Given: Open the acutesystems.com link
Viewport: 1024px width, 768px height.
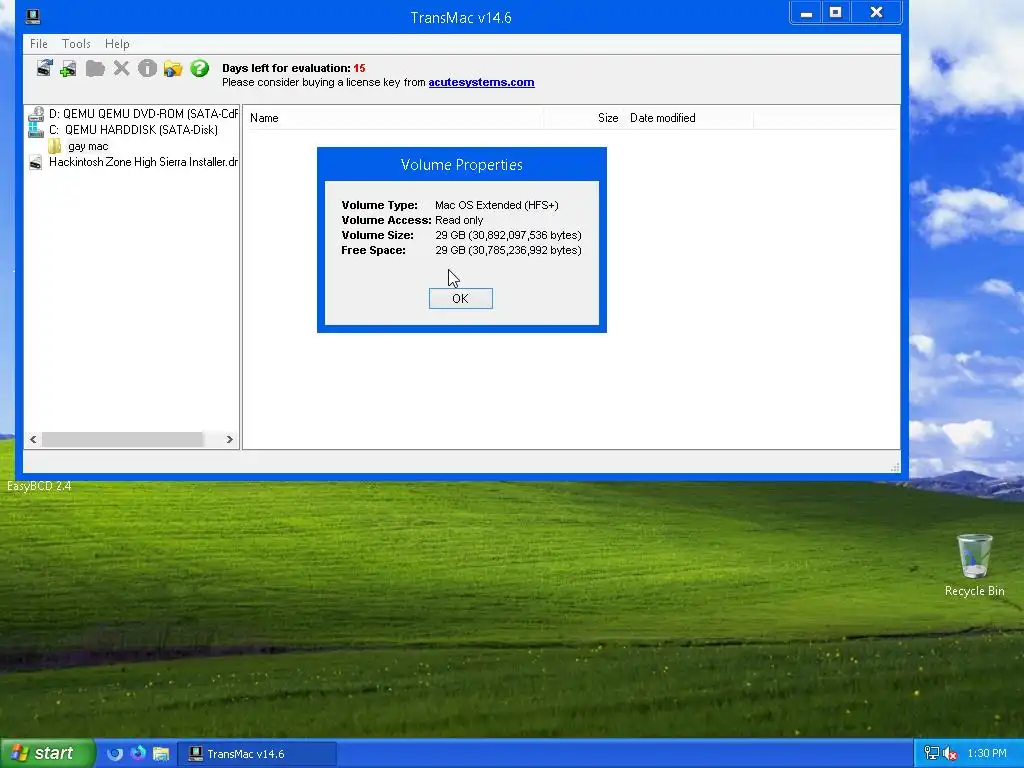Looking at the screenshot, I should pos(481,82).
